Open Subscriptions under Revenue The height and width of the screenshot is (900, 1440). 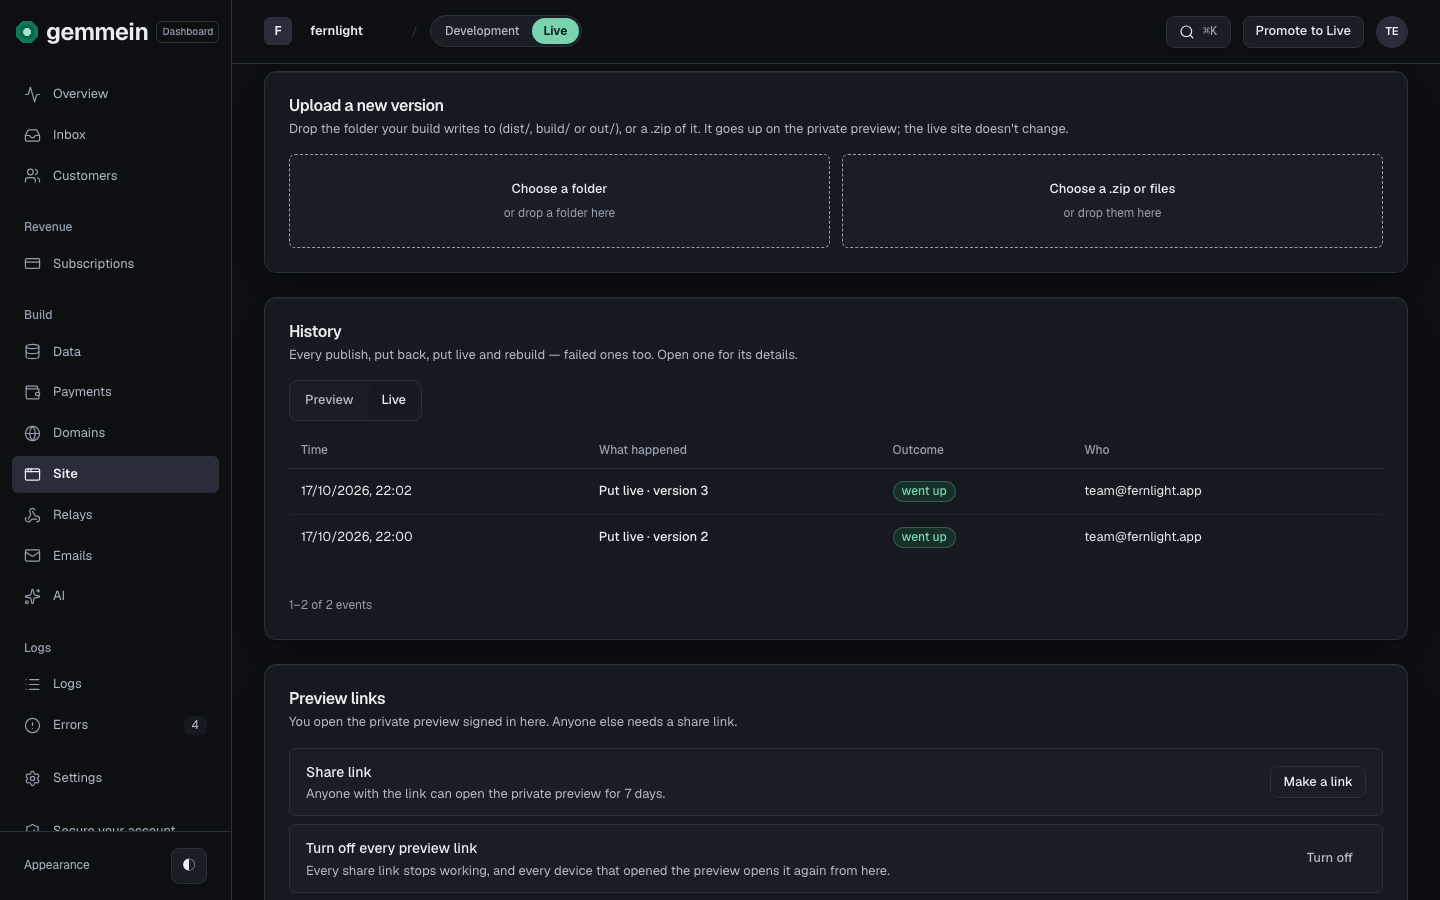coord(115,264)
